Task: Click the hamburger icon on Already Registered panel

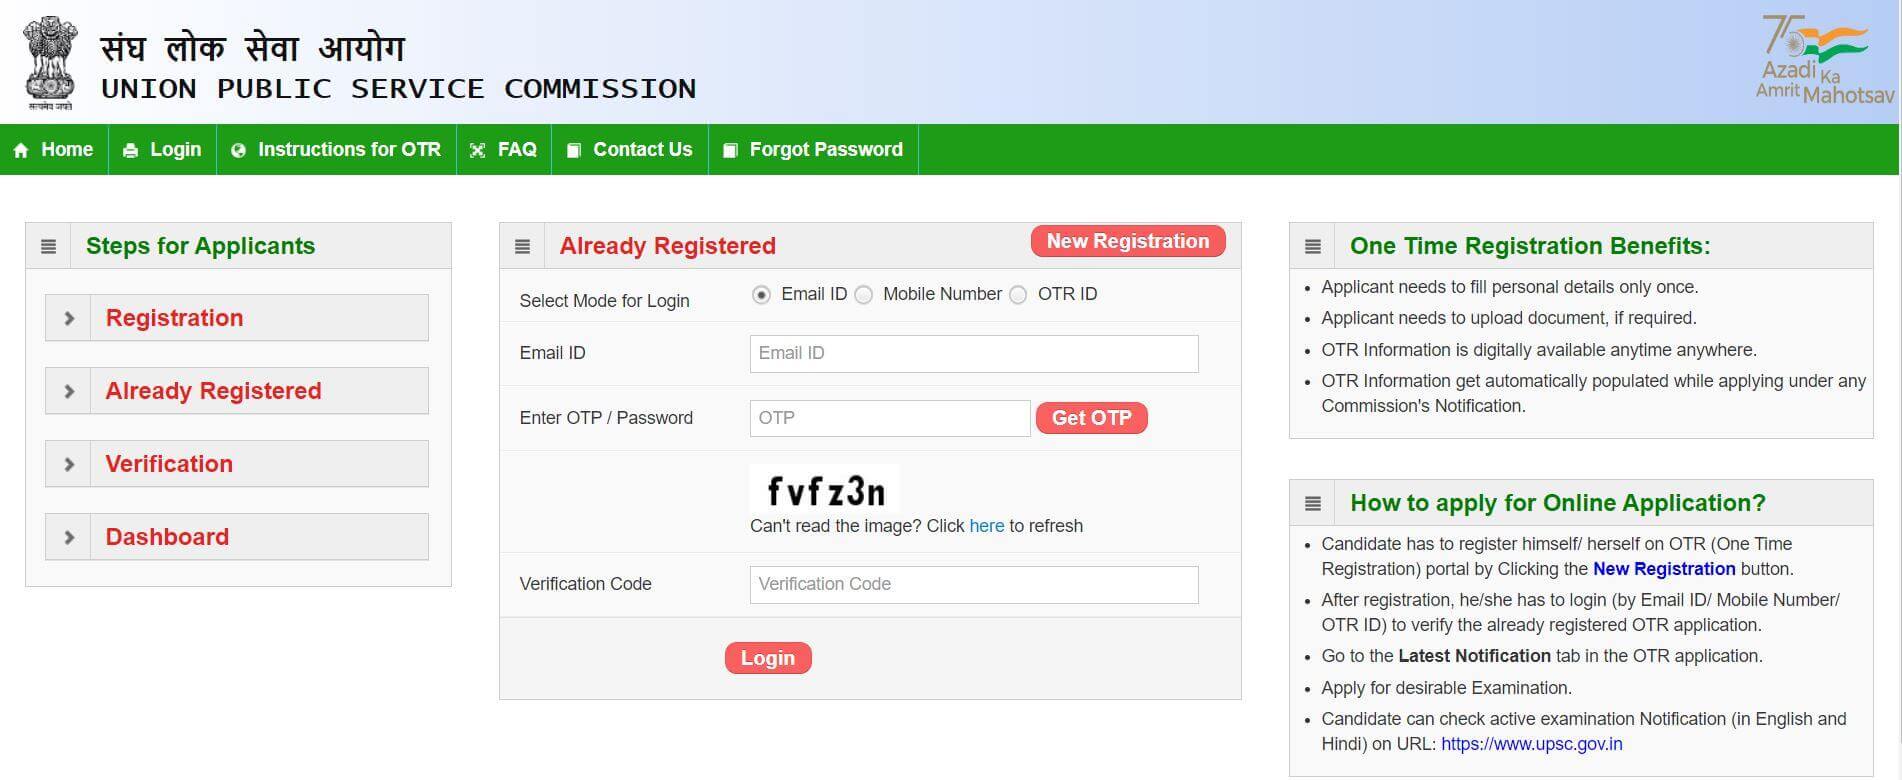Action: pos(521,245)
